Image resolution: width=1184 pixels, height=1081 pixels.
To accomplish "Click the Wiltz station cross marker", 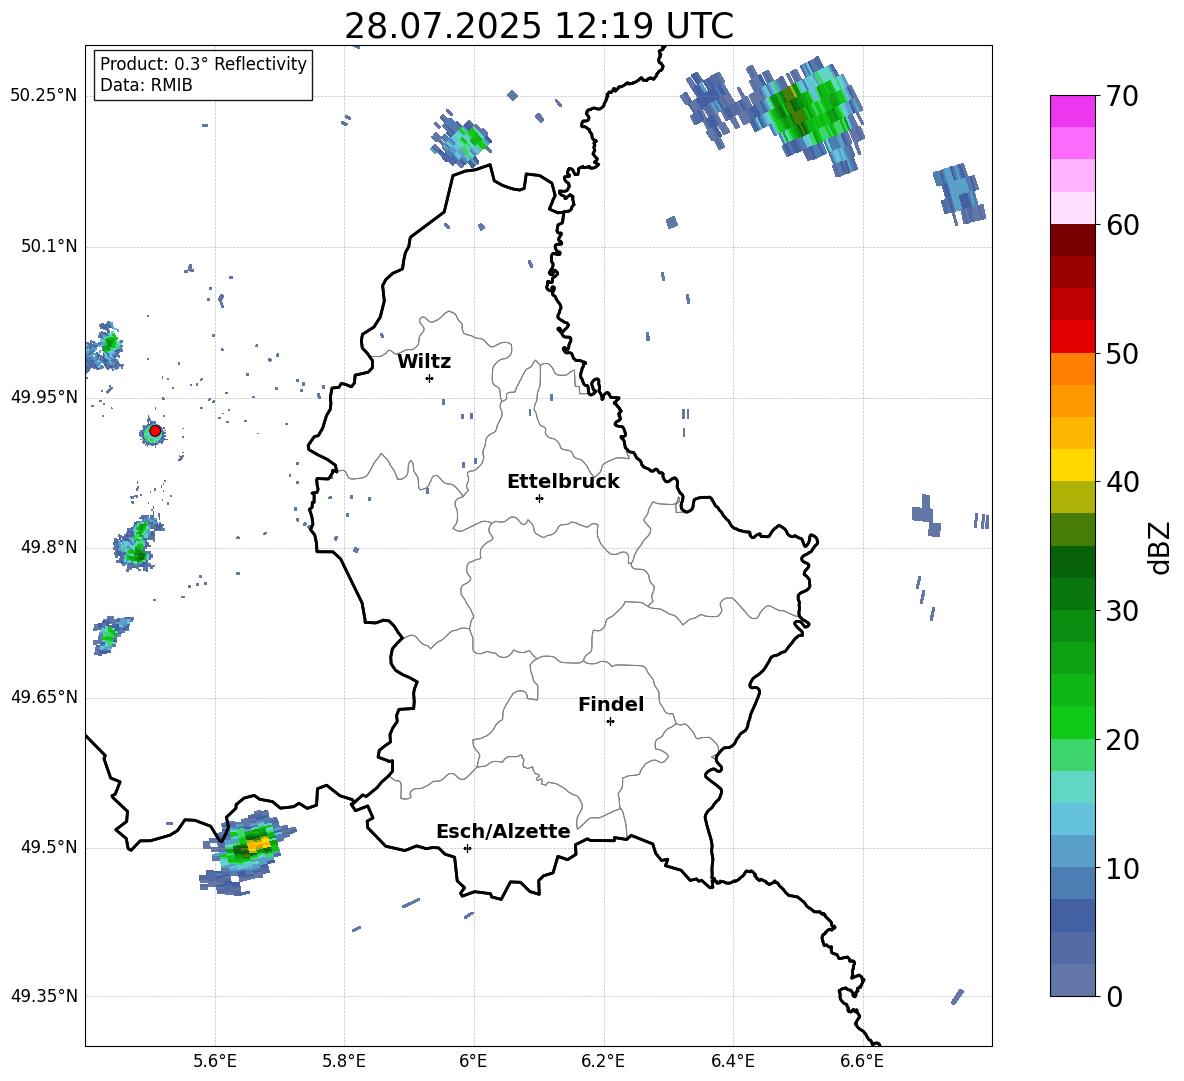I will tap(429, 378).
